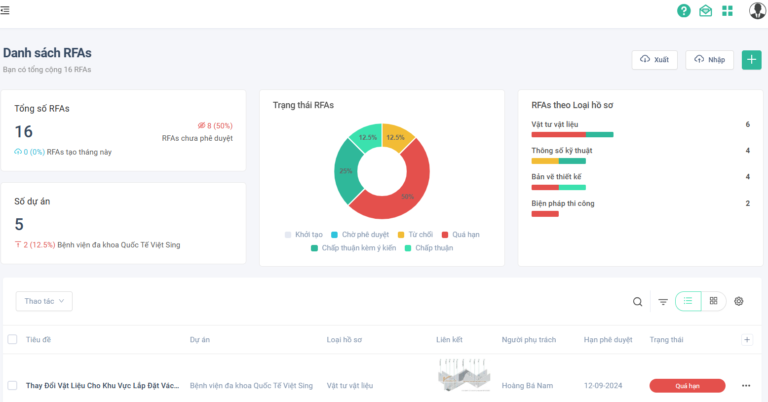Viewport: 768px width, 402px height.
Task: Open the filter lines icon
Action: pos(663,302)
